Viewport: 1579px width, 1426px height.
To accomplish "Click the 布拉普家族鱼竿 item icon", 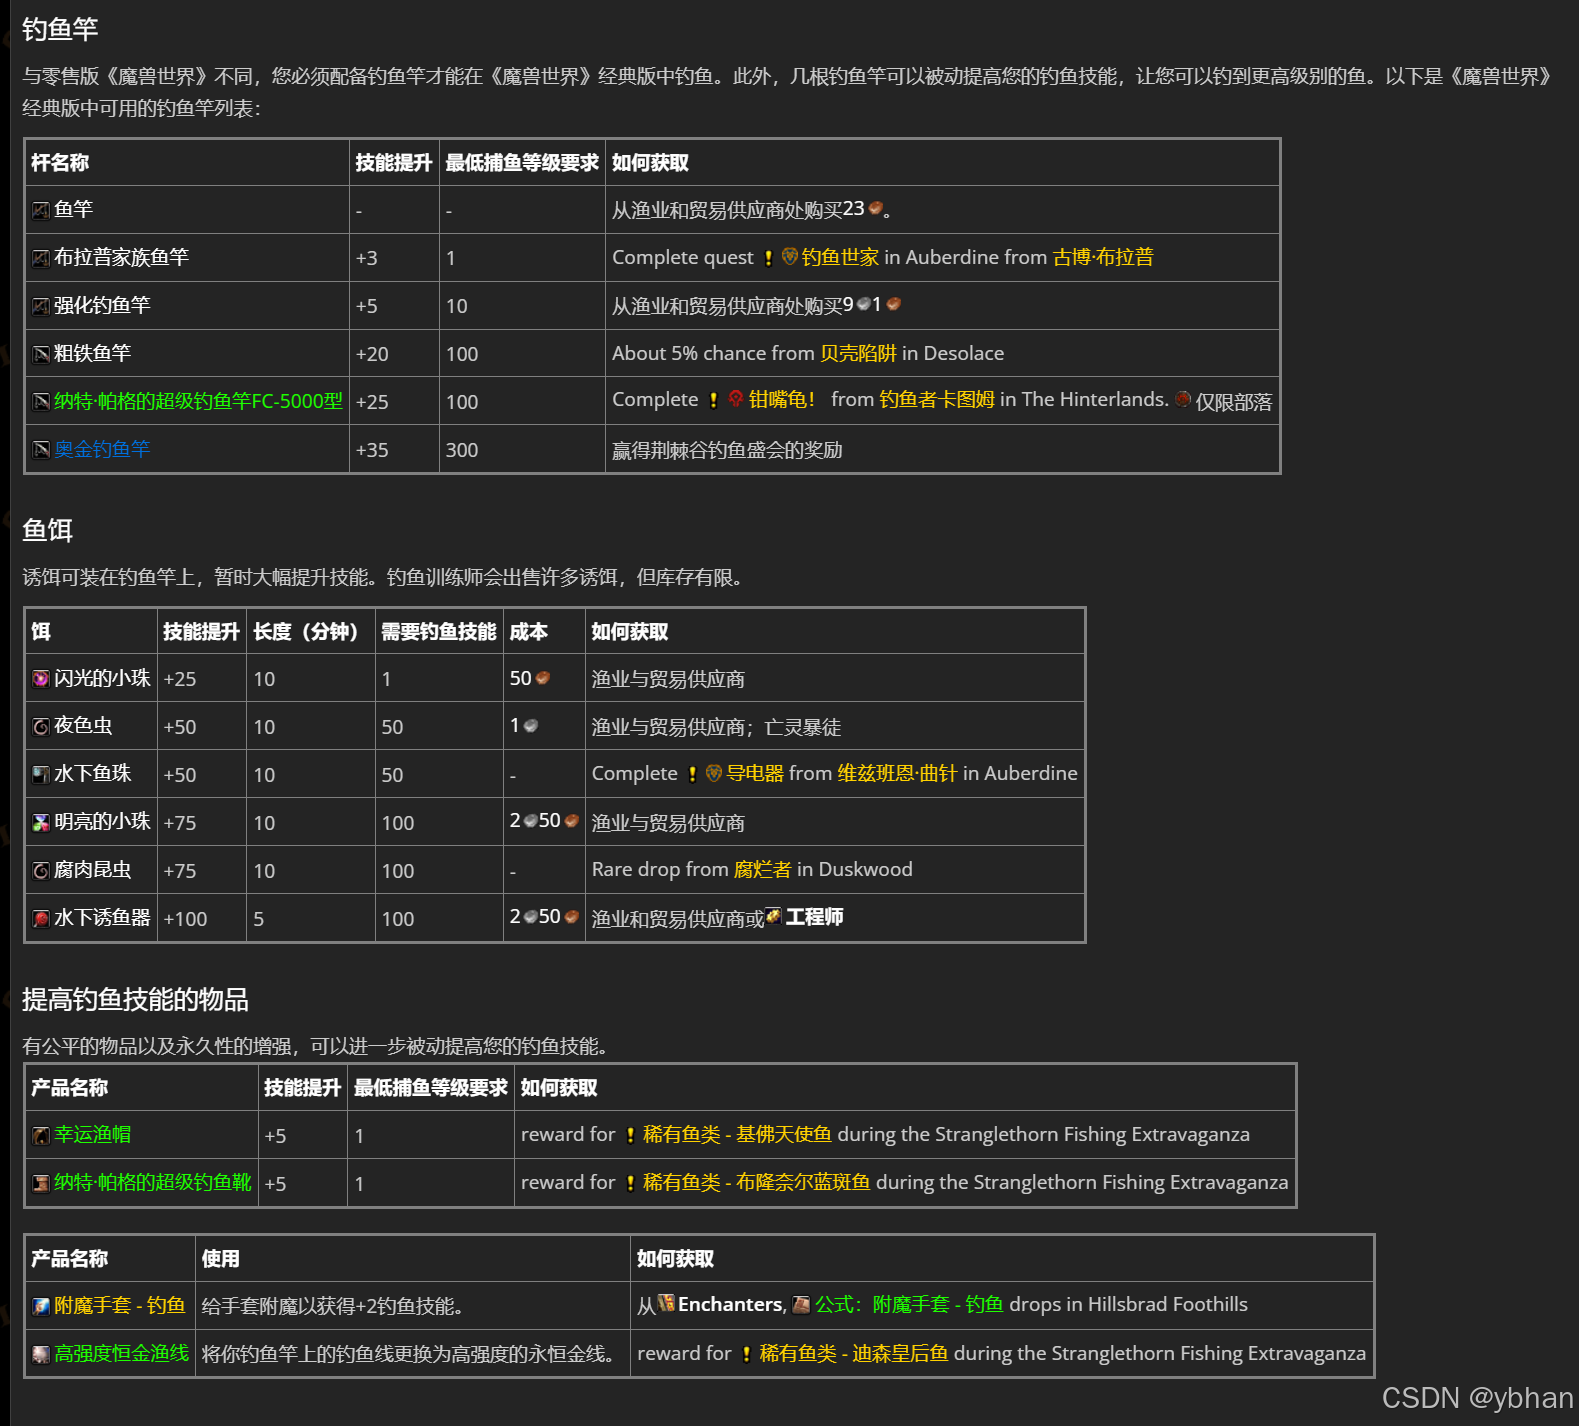I will (x=40, y=258).
